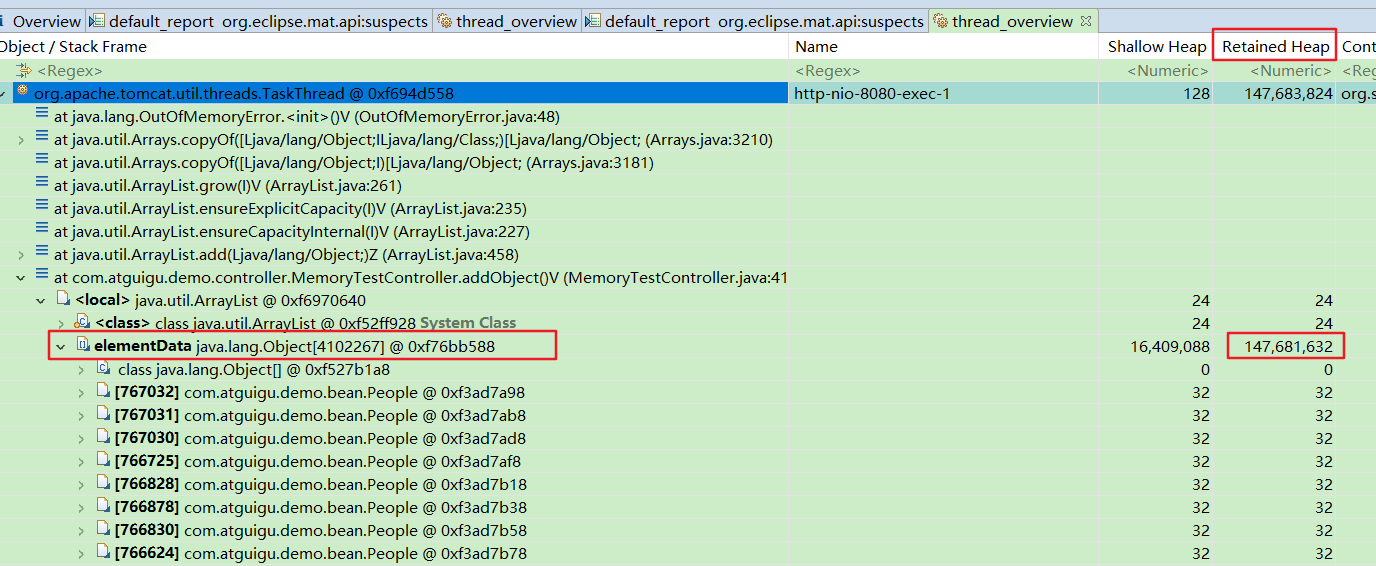Select the People [766828] tree row

(x=688, y=485)
